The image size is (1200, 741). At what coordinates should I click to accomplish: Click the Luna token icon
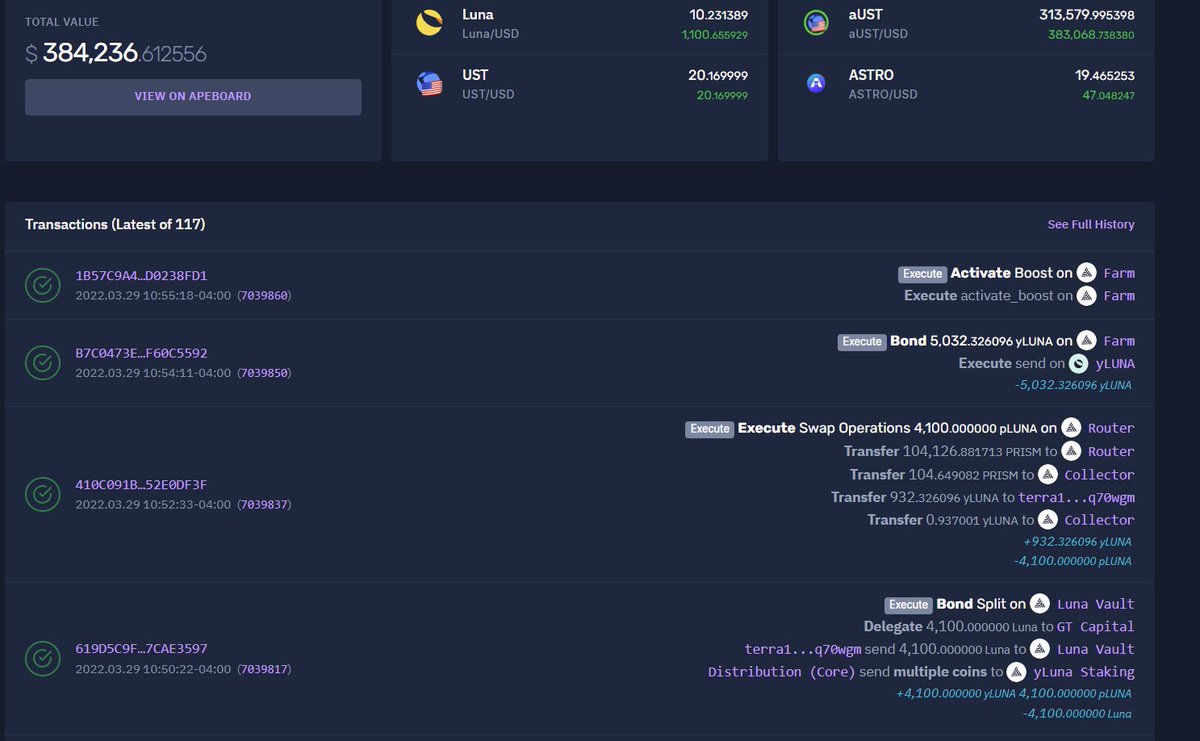[x=429, y=24]
